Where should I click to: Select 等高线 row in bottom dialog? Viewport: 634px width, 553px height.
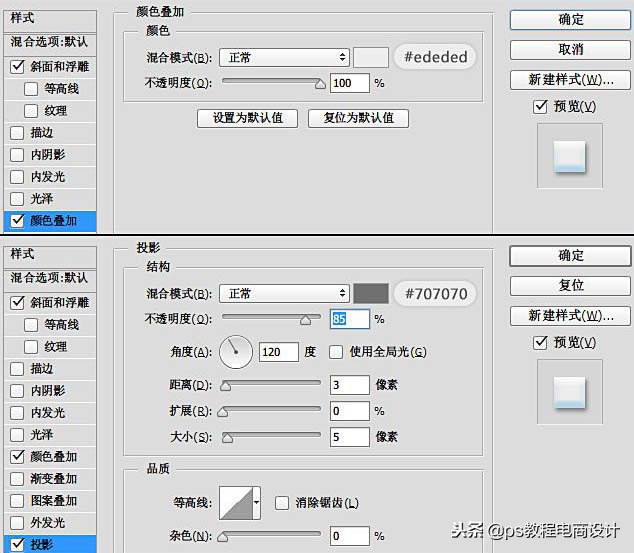(50, 325)
